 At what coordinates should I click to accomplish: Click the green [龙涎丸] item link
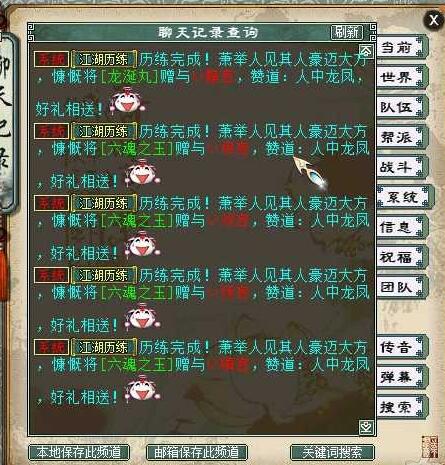(x=129, y=77)
